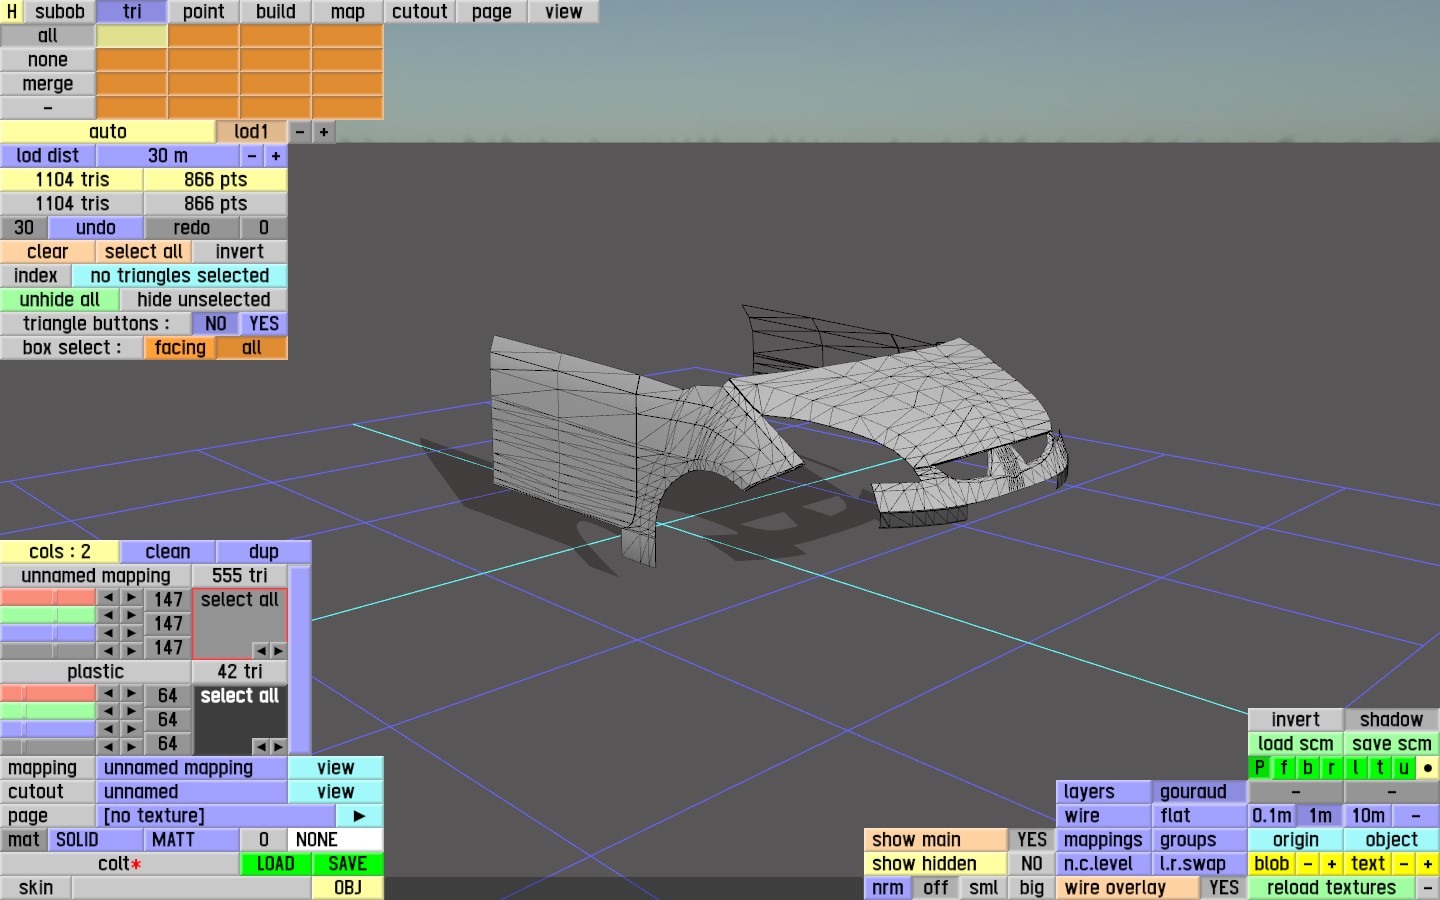1440x900 pixels.
Task: Change the NONE material setting
Action: 336,840
